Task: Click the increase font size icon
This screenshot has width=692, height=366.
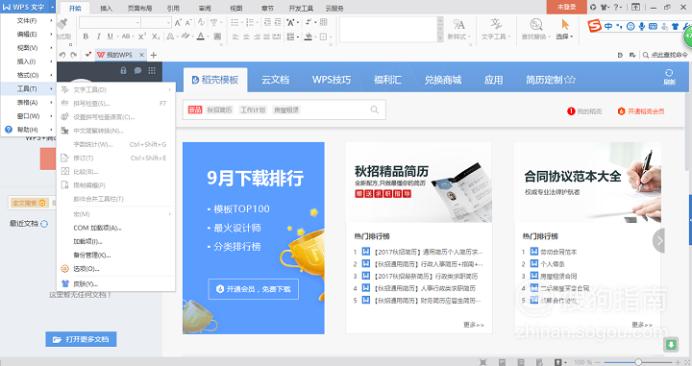Action: coord(177,23)
